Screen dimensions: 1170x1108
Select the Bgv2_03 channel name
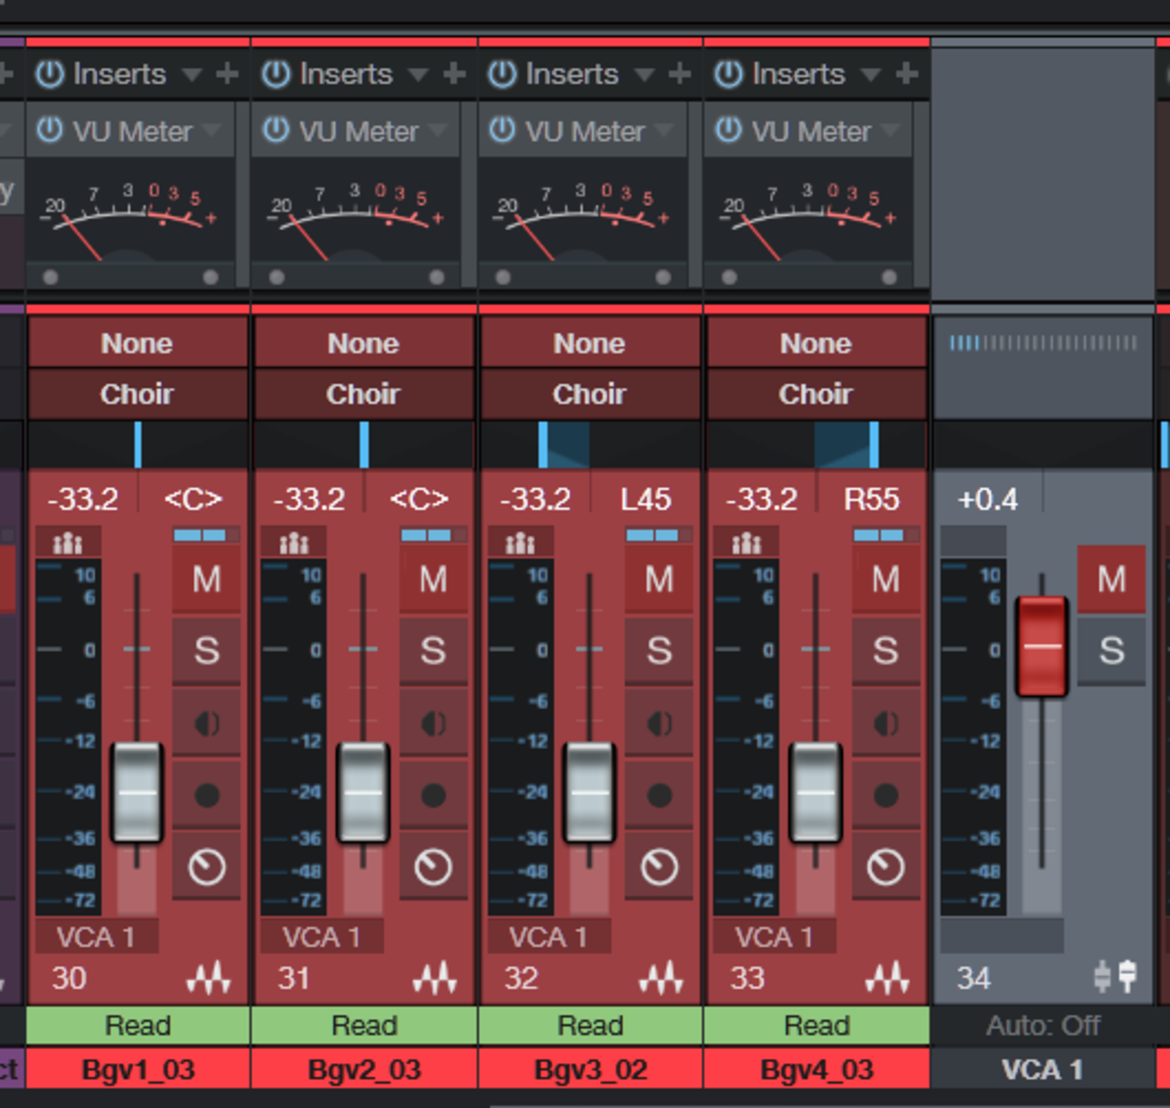pyautogui.click(x=364, y=1069)
